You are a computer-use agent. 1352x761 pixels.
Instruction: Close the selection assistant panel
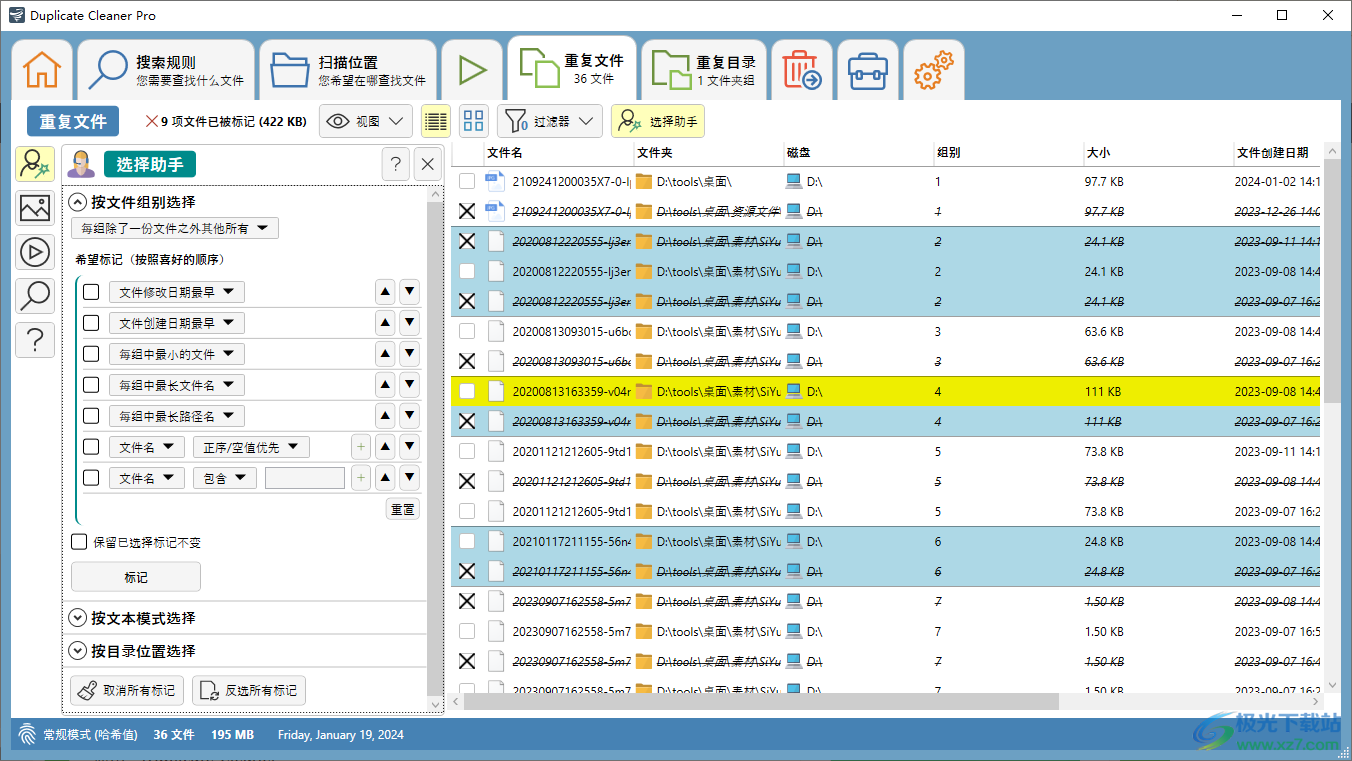[427, 165]
